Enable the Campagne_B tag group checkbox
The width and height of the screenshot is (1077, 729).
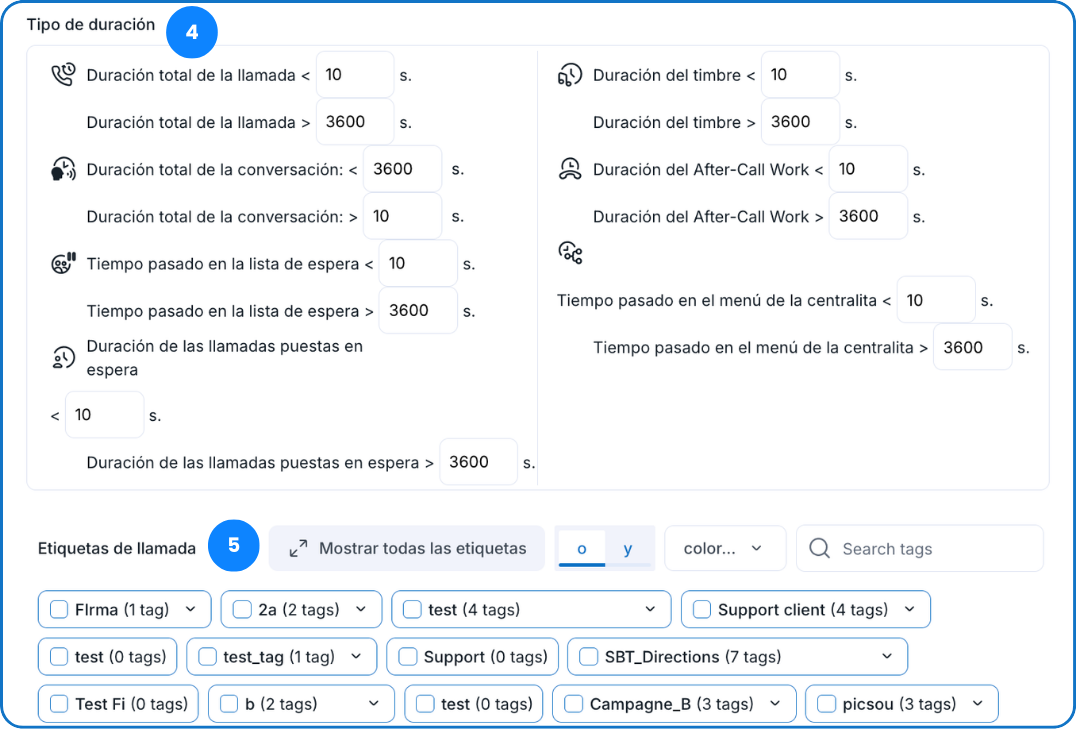(x=574, y=704)
